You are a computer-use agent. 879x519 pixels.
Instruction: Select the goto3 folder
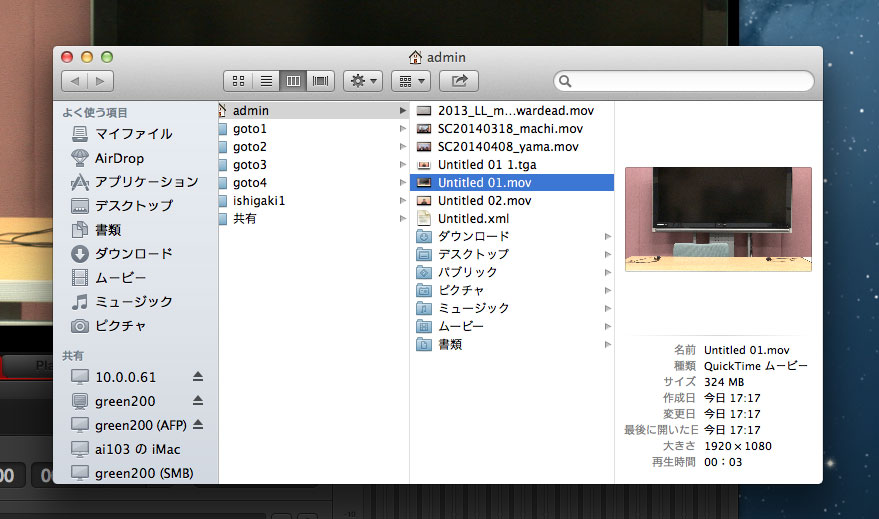click(313, 165)
